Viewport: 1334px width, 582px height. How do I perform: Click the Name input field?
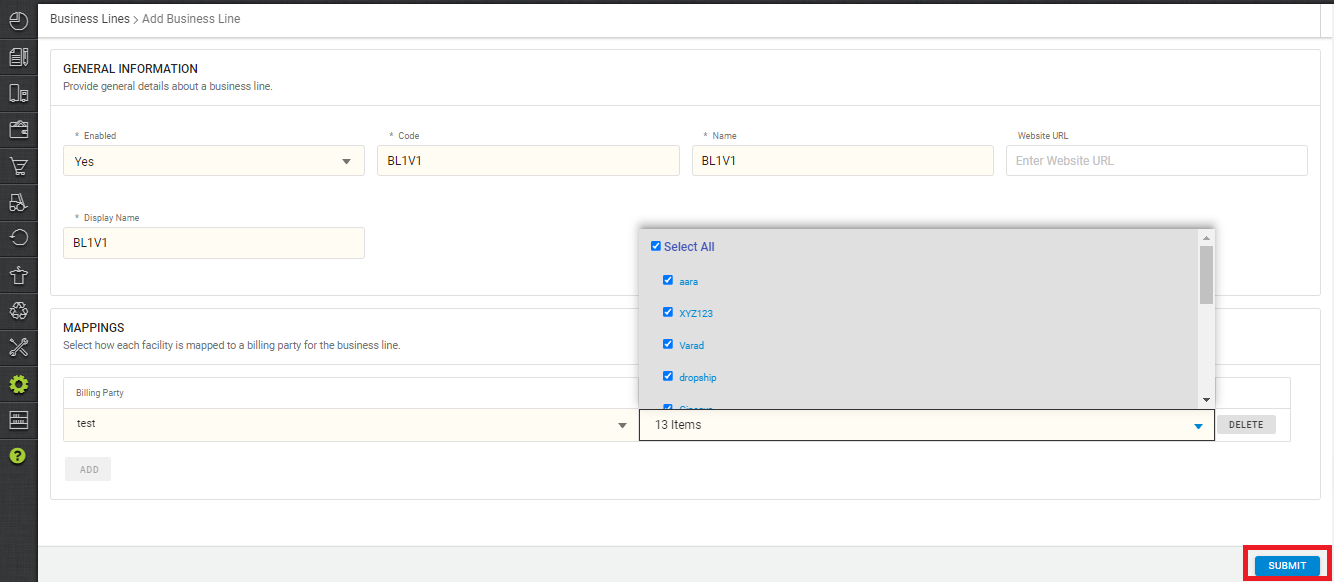843,161
